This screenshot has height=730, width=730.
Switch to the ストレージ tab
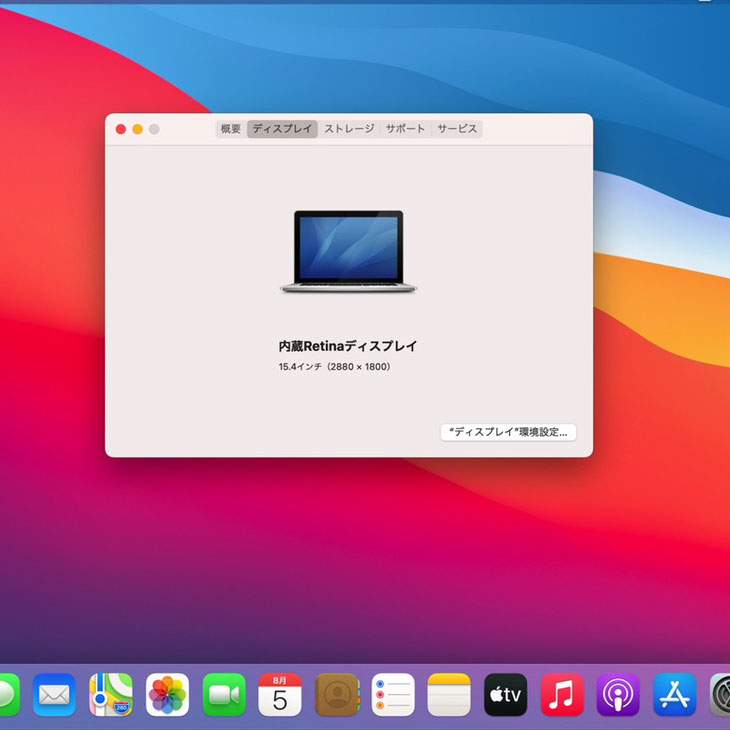click(349, 129)
